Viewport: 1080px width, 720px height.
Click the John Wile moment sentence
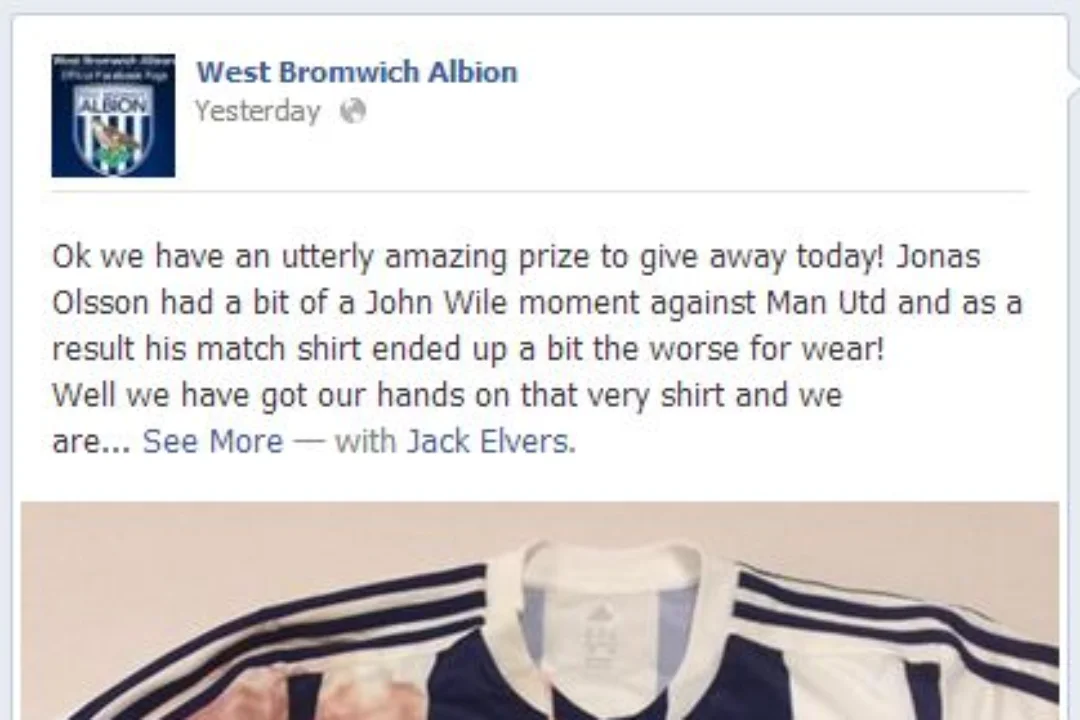pyautogui.click(x=537, y=302)
